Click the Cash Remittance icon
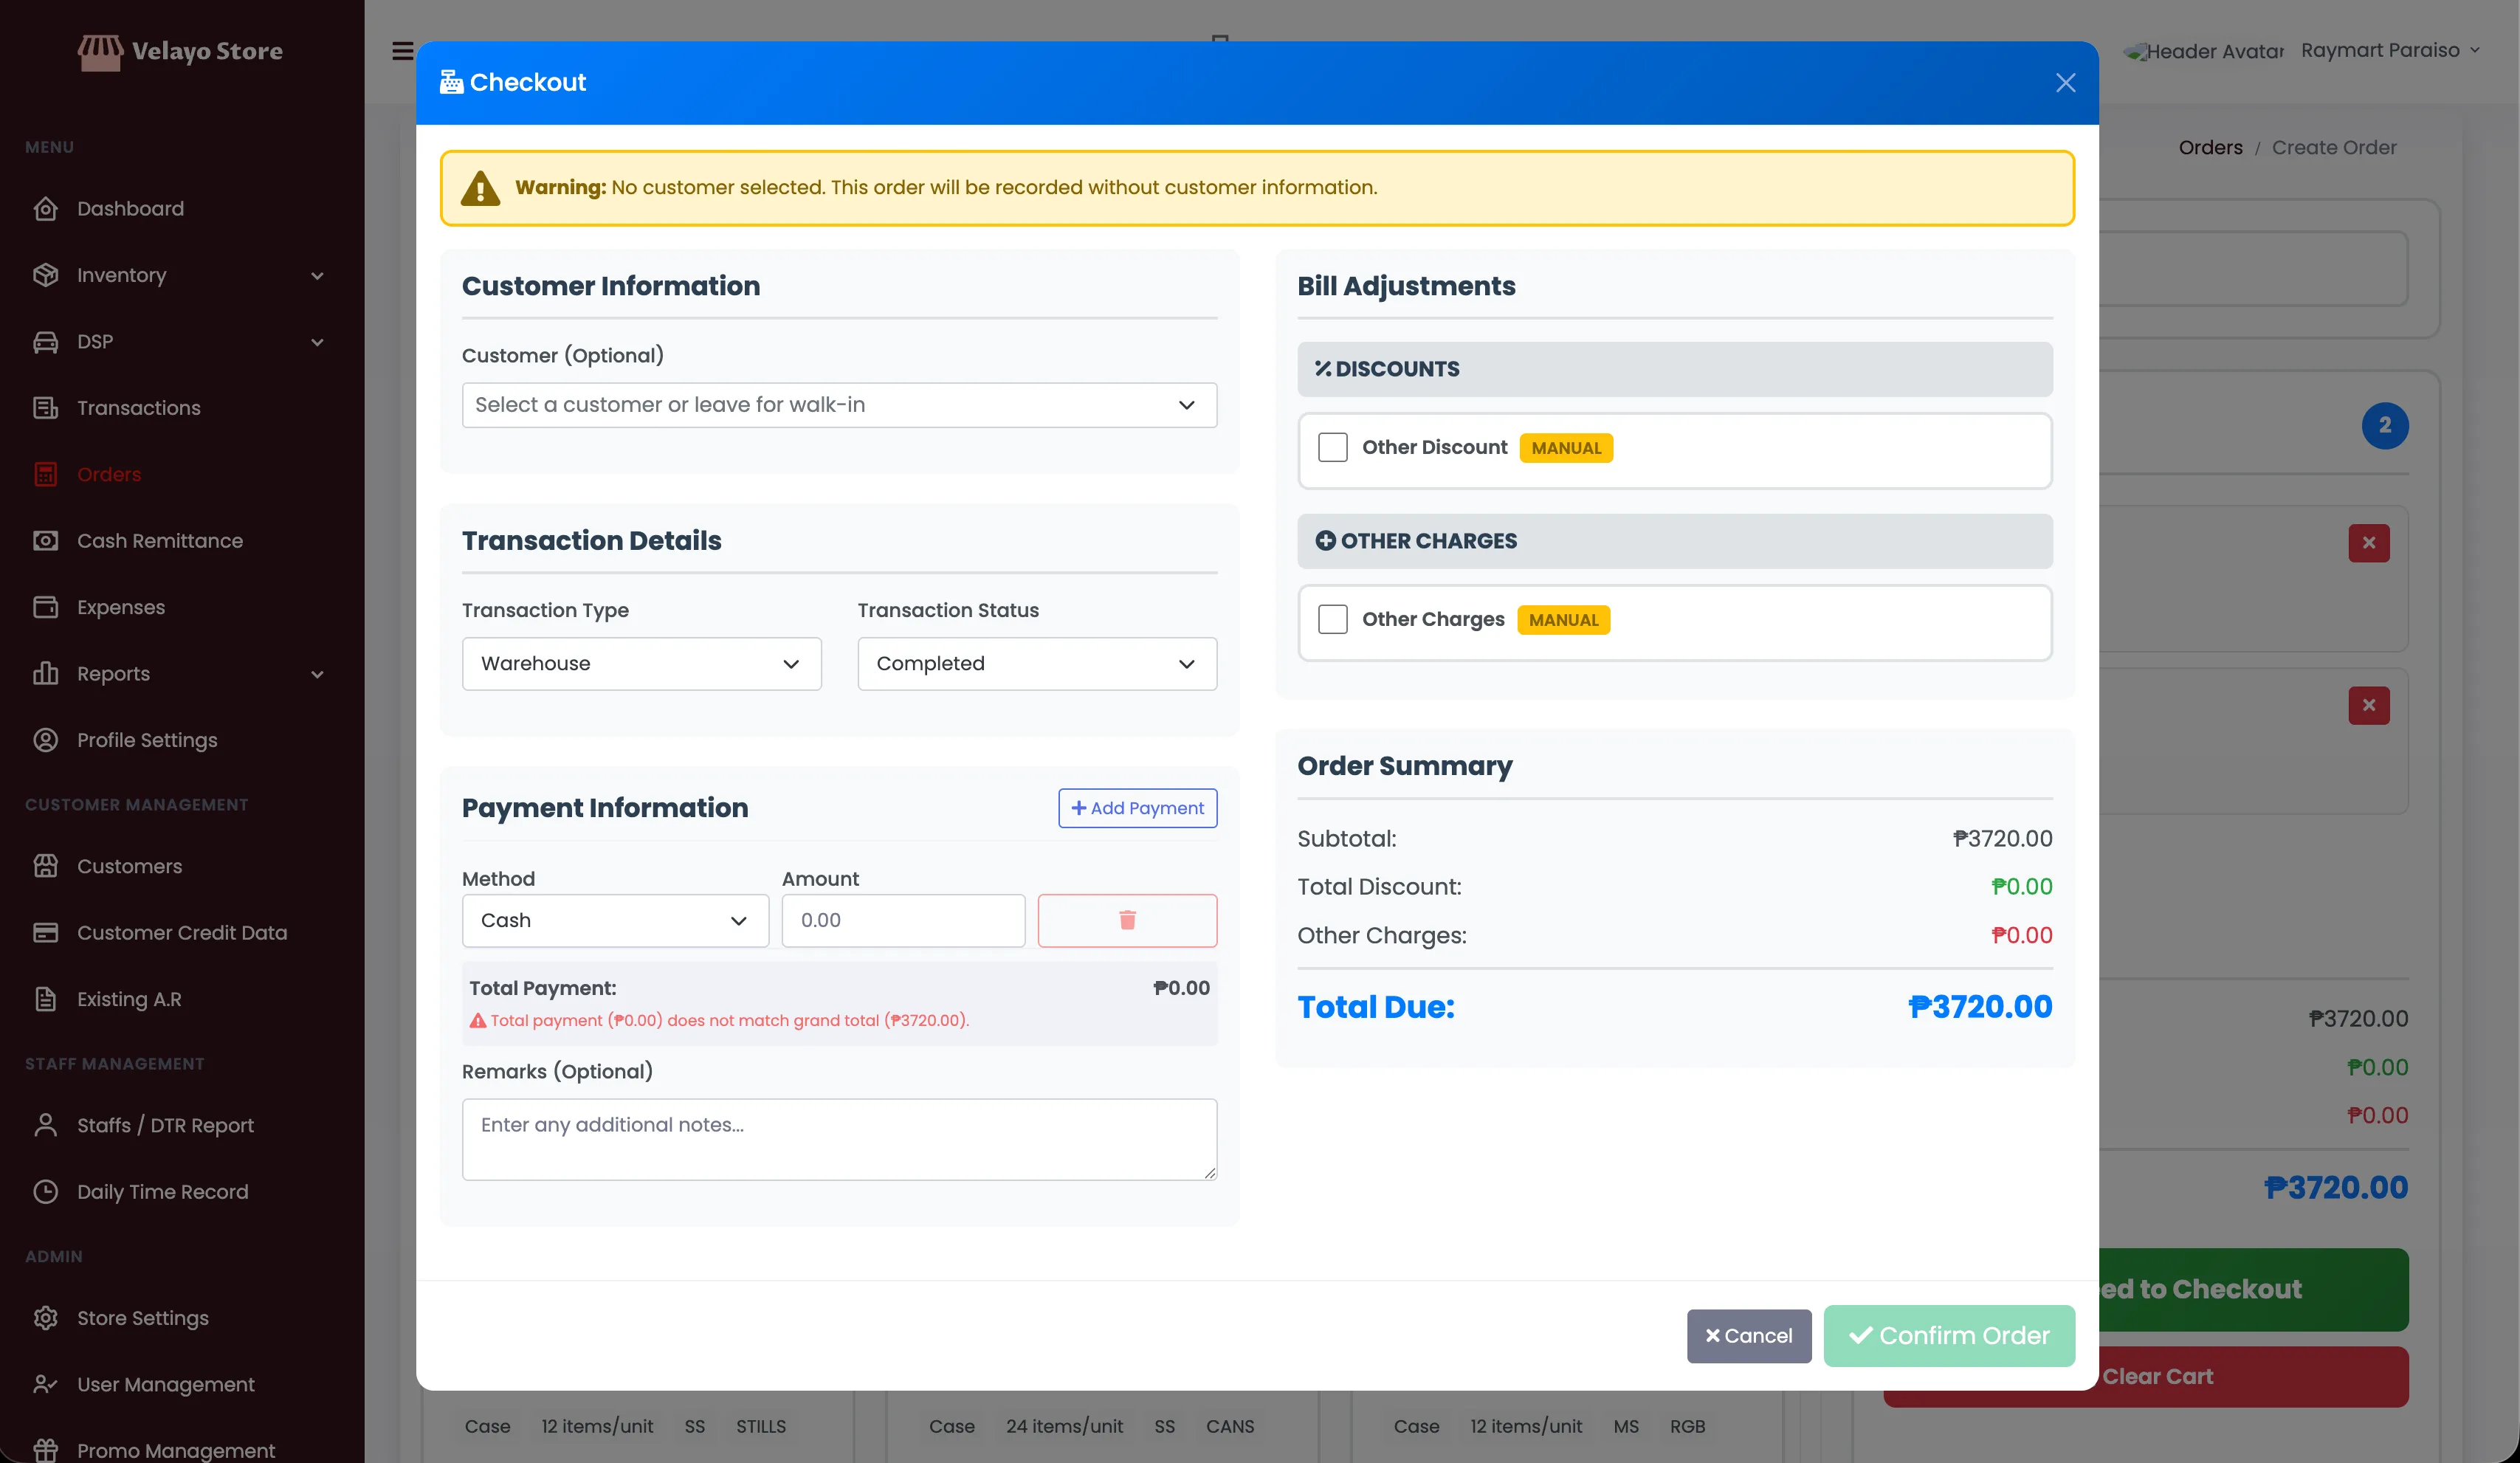Screen dimensions: 2520x1463 click(45, 541)
